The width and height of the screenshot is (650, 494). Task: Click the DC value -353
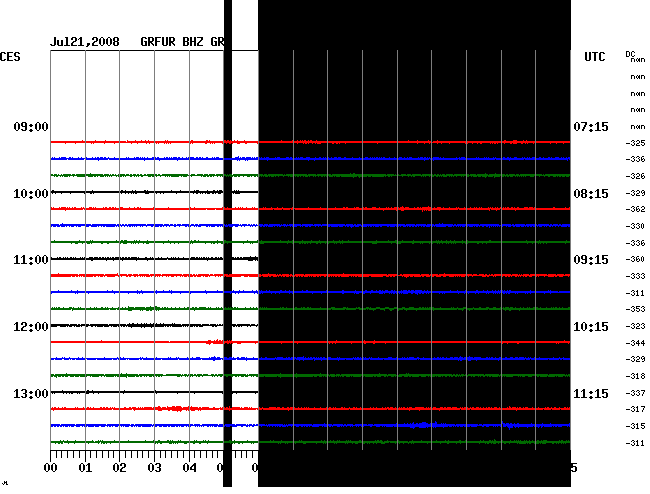pyautogui.click(x=635, y=309)
